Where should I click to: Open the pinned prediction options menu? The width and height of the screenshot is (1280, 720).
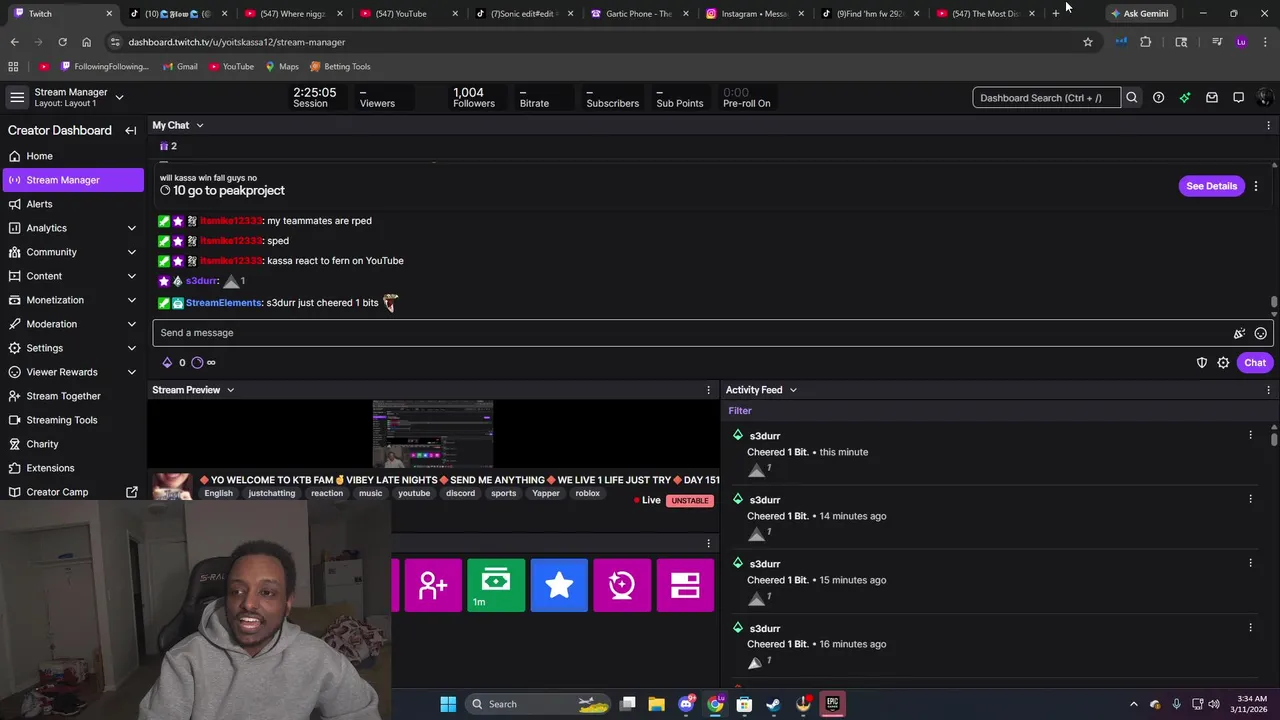(x=1256, y=186)
